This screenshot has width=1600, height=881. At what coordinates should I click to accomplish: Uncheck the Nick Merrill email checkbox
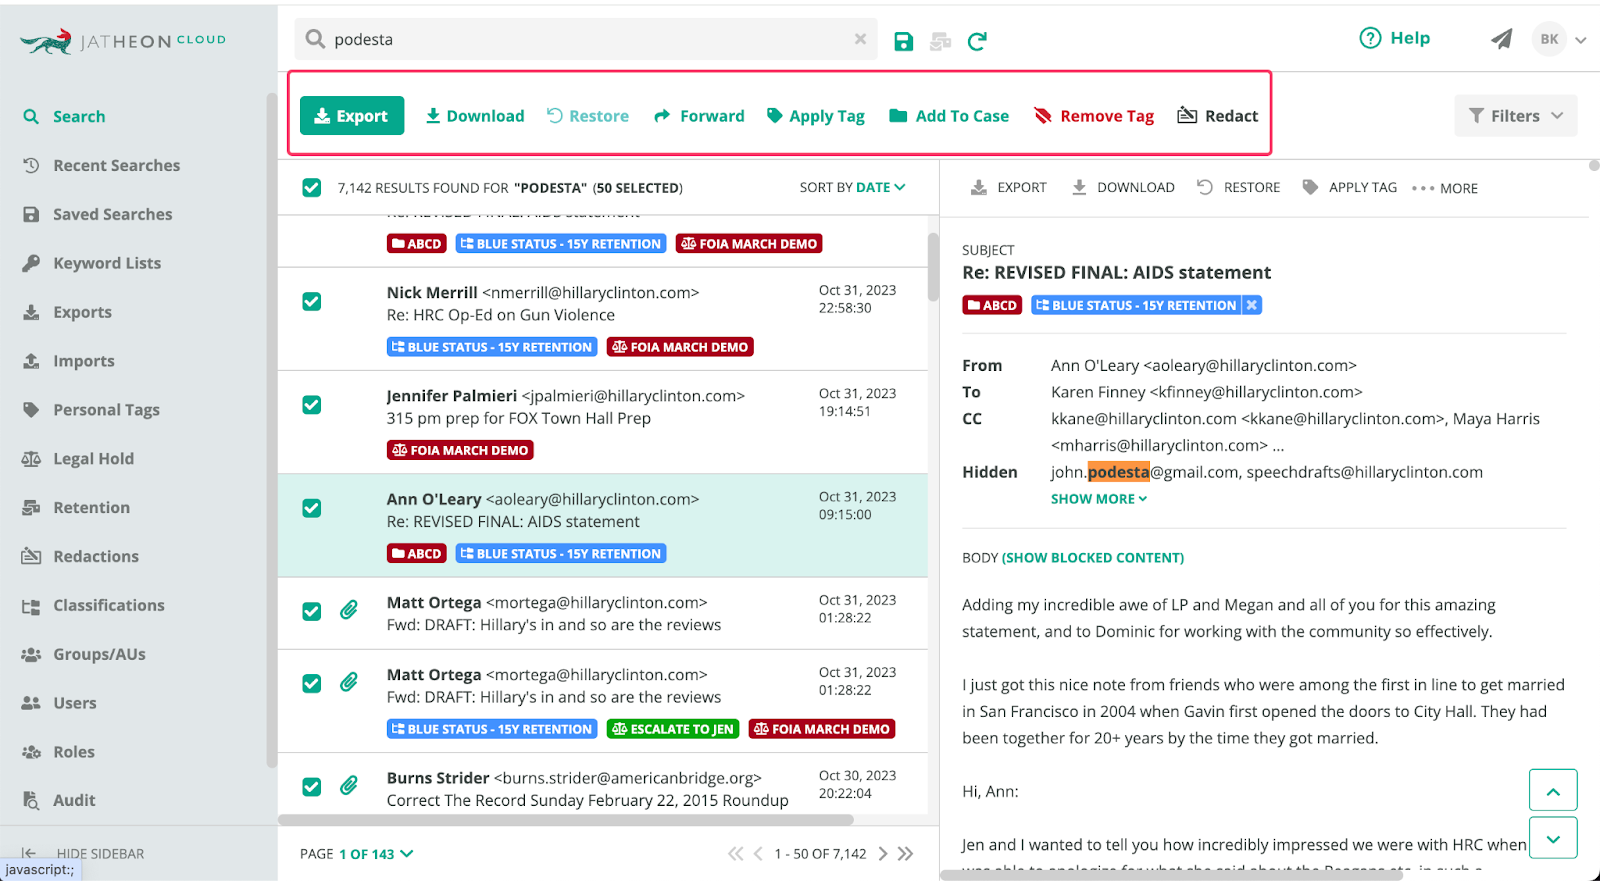(312, 302)
